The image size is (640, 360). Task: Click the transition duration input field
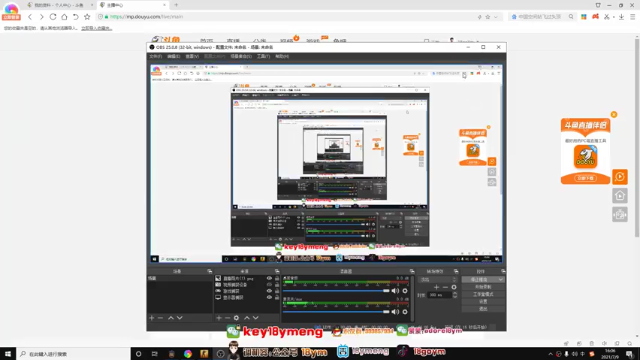coord(440,295)
